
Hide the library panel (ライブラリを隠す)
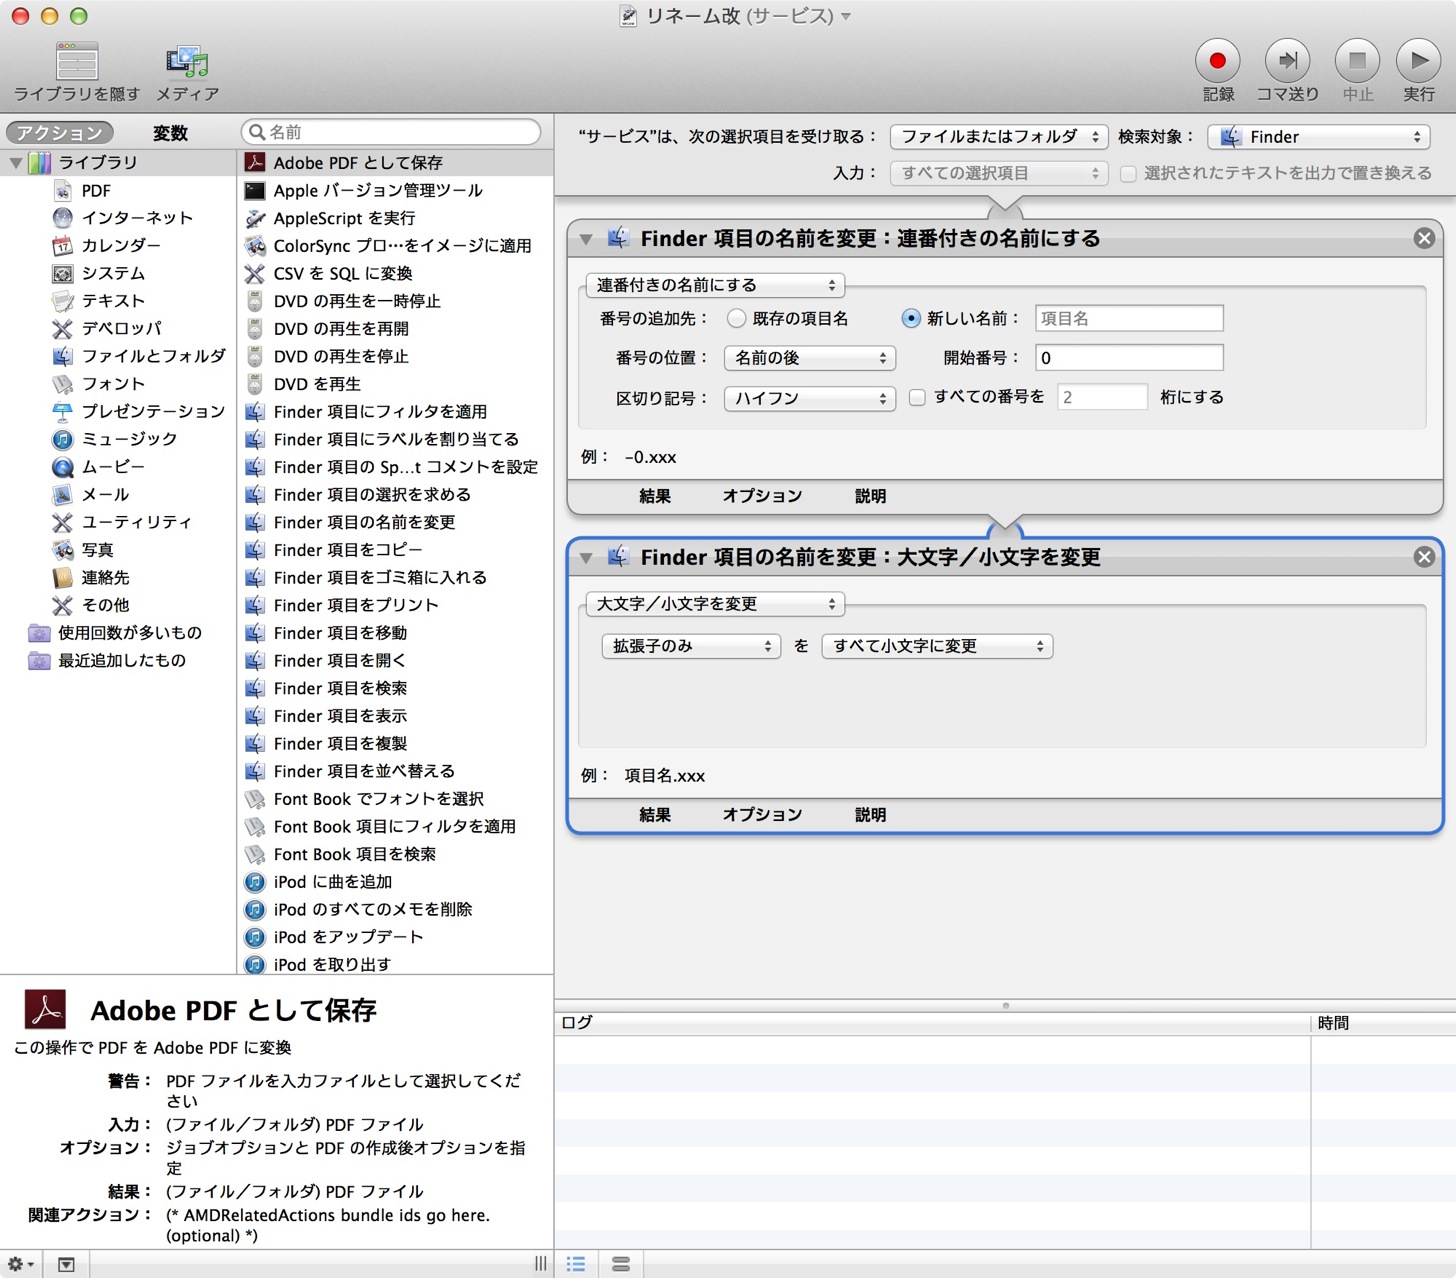click(x=77, y=72)
